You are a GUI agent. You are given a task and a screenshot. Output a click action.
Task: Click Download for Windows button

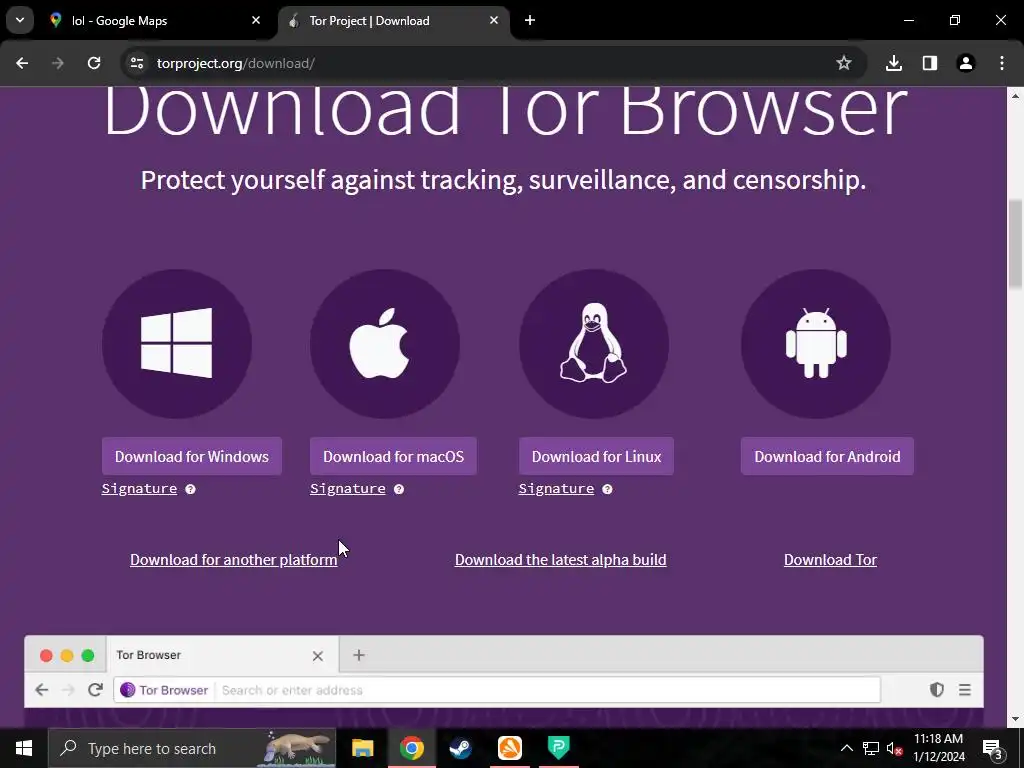(192, 456)
